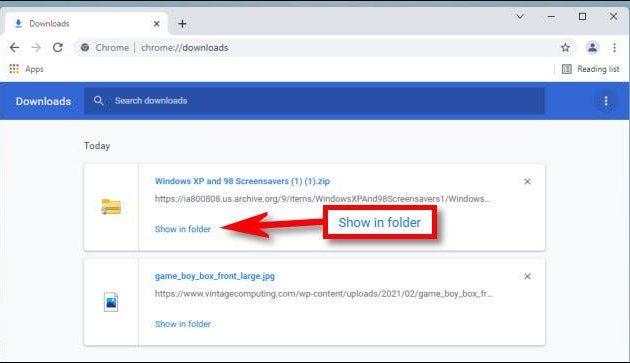Show game_boy_box jpg in folder
The width and height of the screenshot is (630, 363).
pos(183,324)
